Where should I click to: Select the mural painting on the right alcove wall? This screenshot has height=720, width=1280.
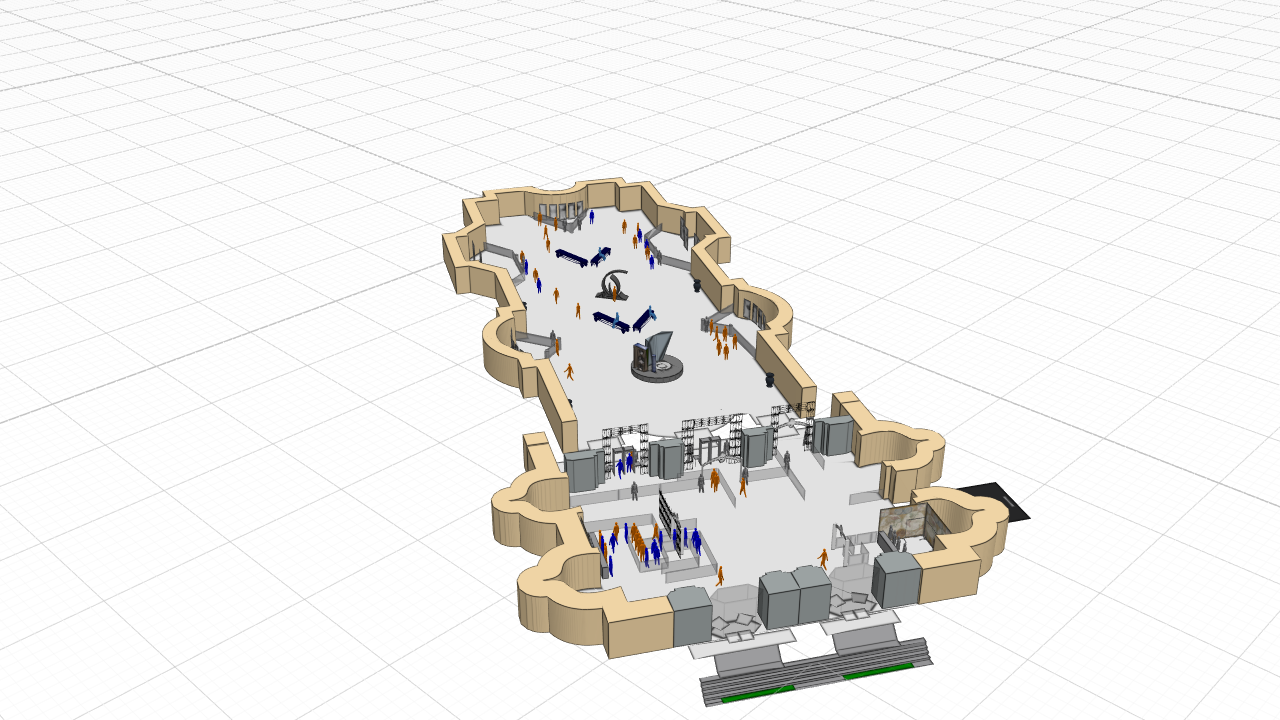point(904,522)
